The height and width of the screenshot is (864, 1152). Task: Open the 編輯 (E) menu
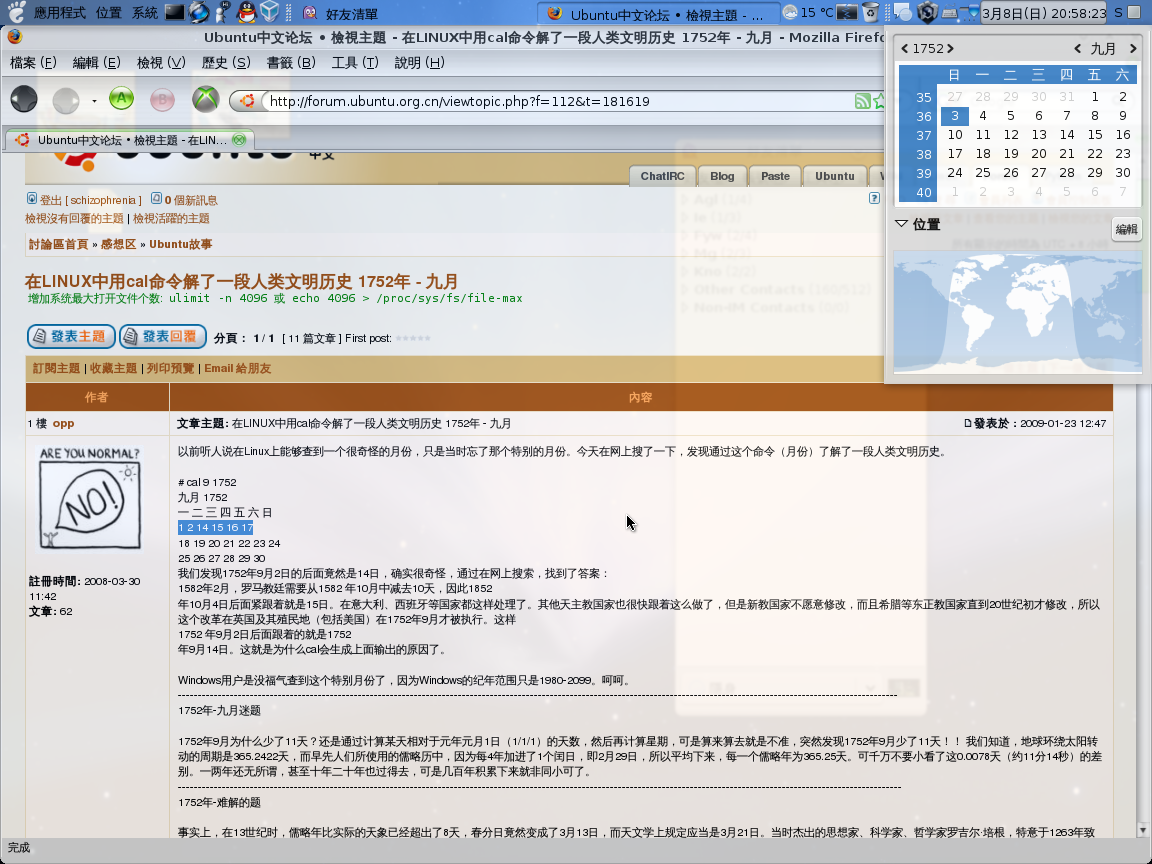tap(96, 62)
